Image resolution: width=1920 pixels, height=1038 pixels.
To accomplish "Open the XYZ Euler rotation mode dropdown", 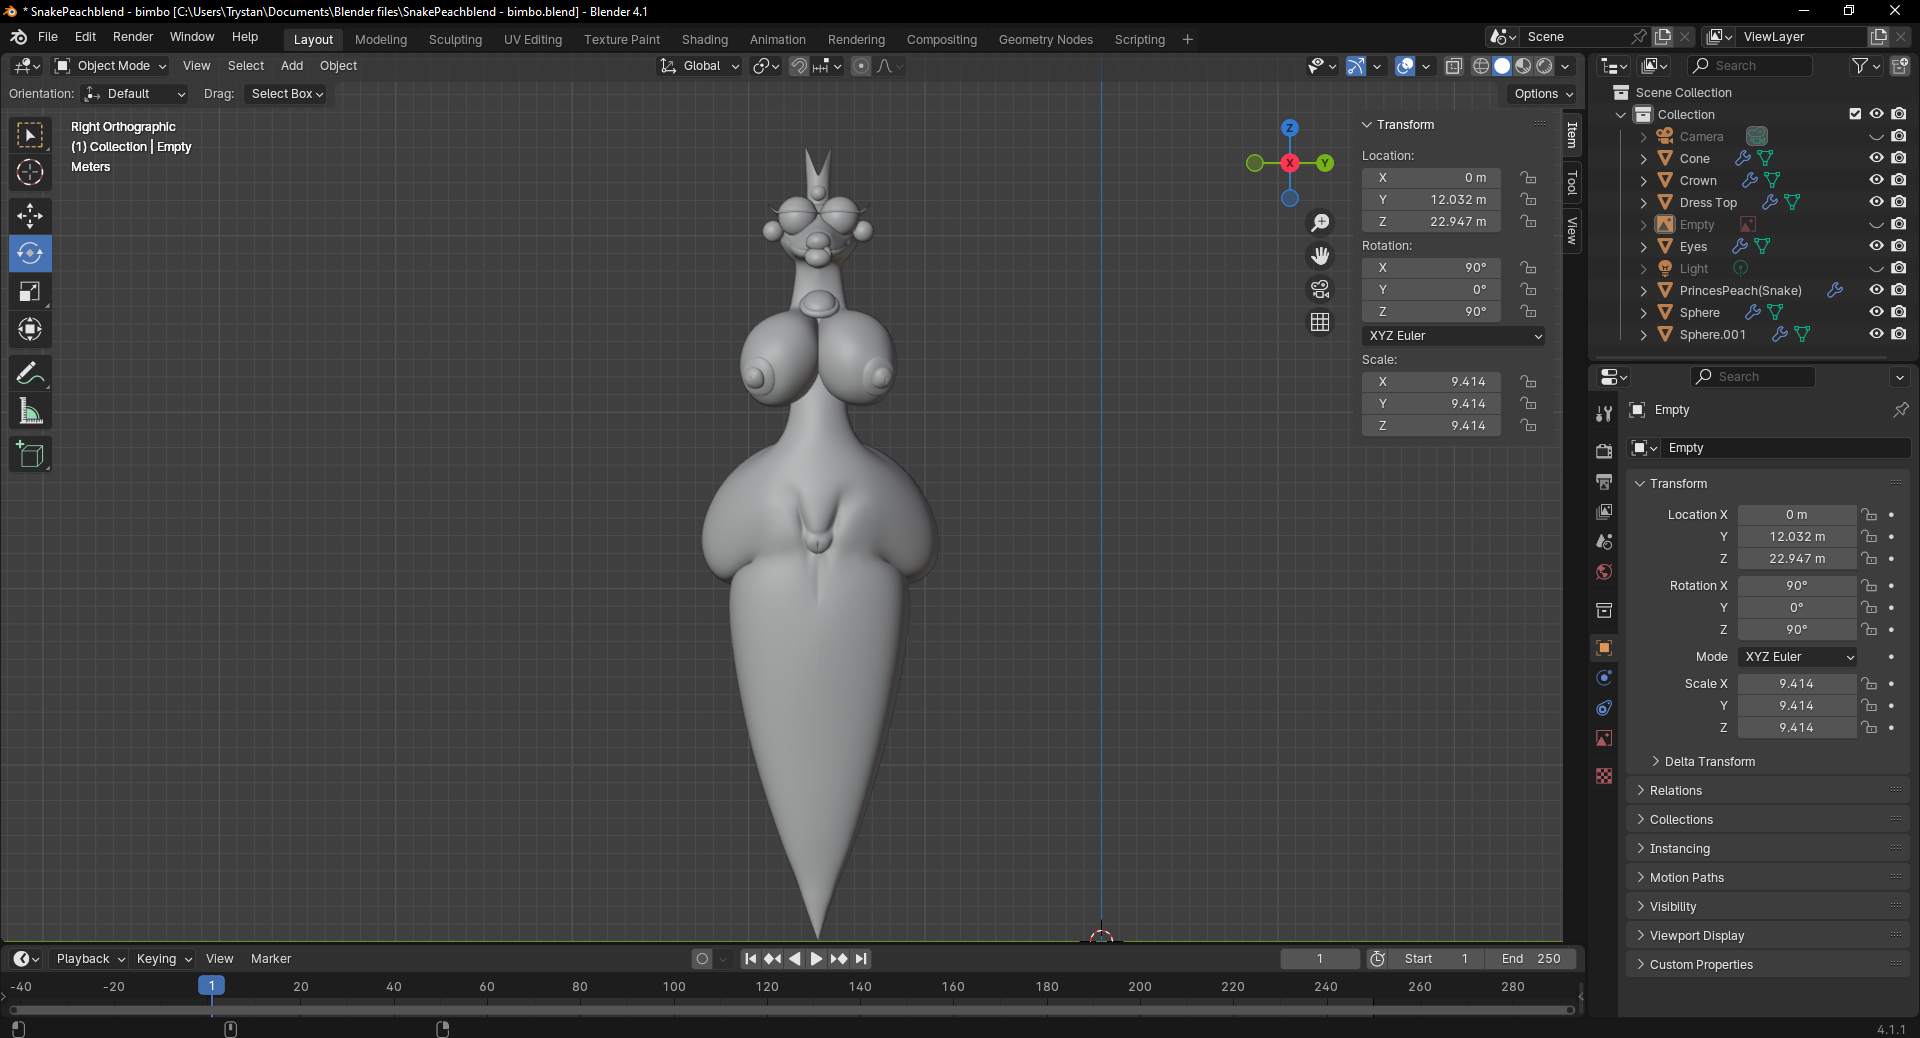I will [1453, 336].
